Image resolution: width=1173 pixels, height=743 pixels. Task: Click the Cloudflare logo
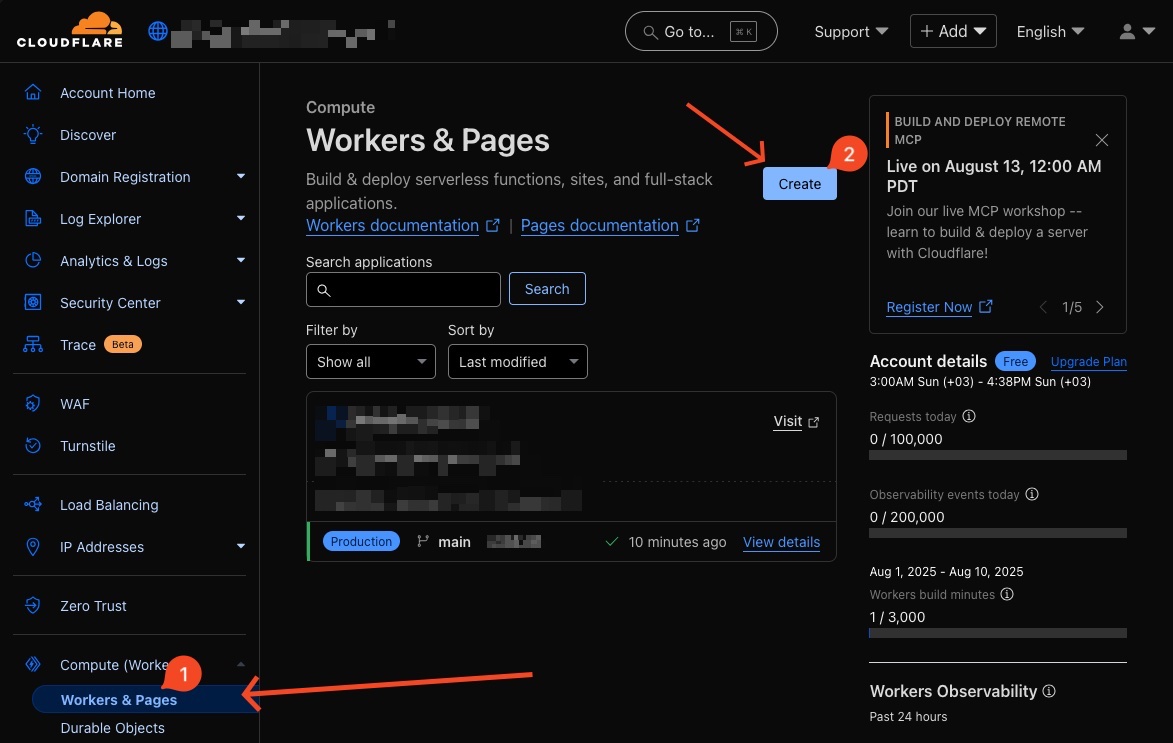[x=70, y=31]
